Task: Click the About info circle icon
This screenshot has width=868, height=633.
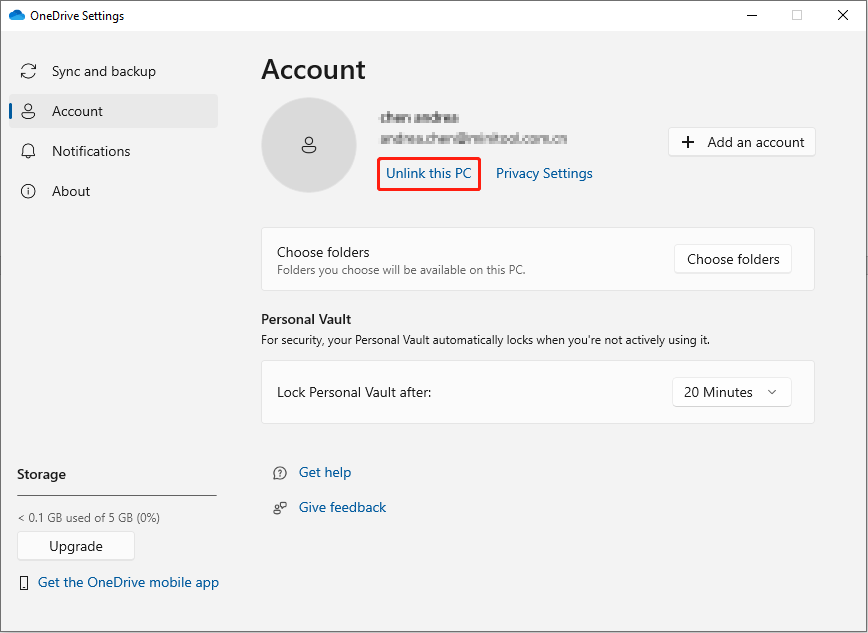Action: coord(29,192)
